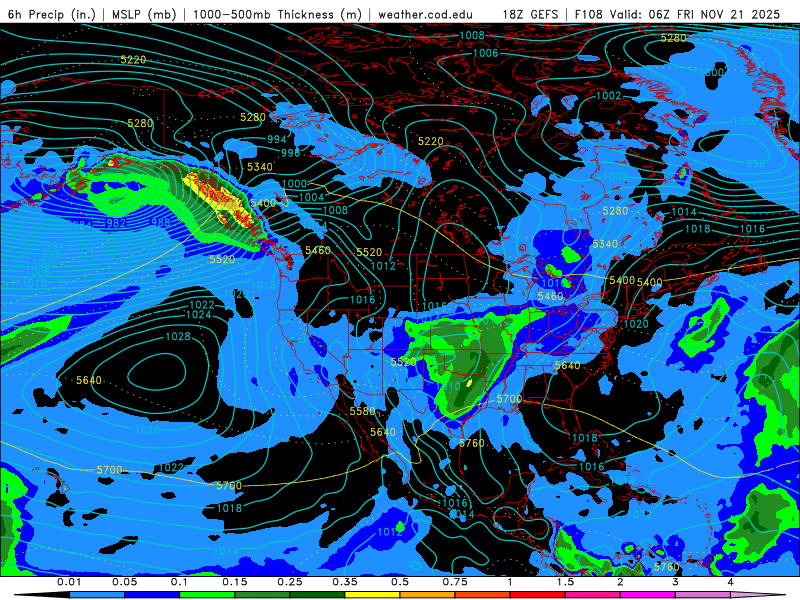This screenshot has width=800, height=600.
Task: Click the '1006' isobar label below '1008' at top
Action: 485,54
